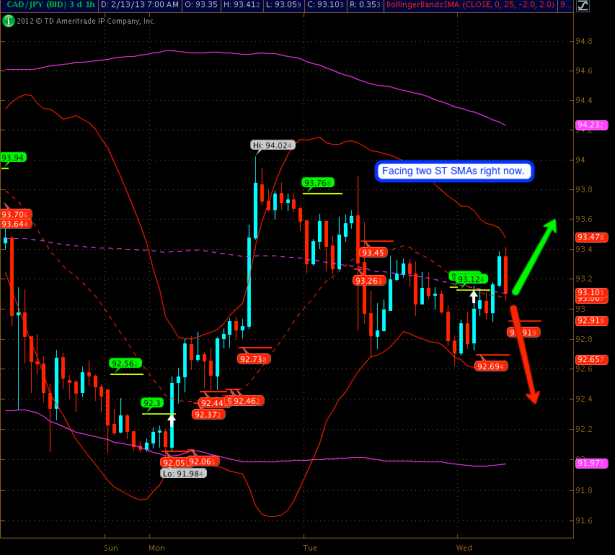This screenshot has width=615, height=555.
Task: Click the red 92.73 price bubble
Action: coord(253,358)
